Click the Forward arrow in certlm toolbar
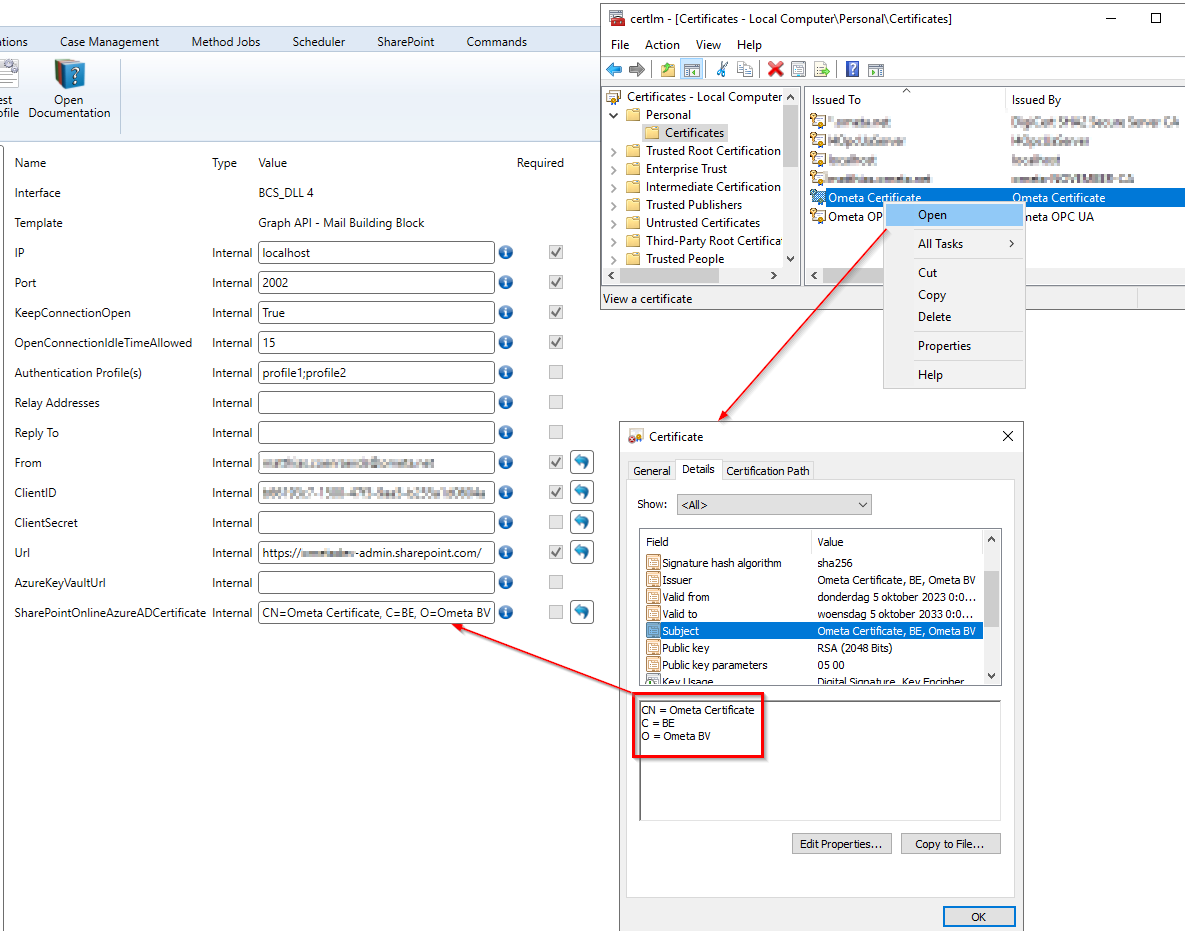The image size is (1185, 931). click(637, 70)
